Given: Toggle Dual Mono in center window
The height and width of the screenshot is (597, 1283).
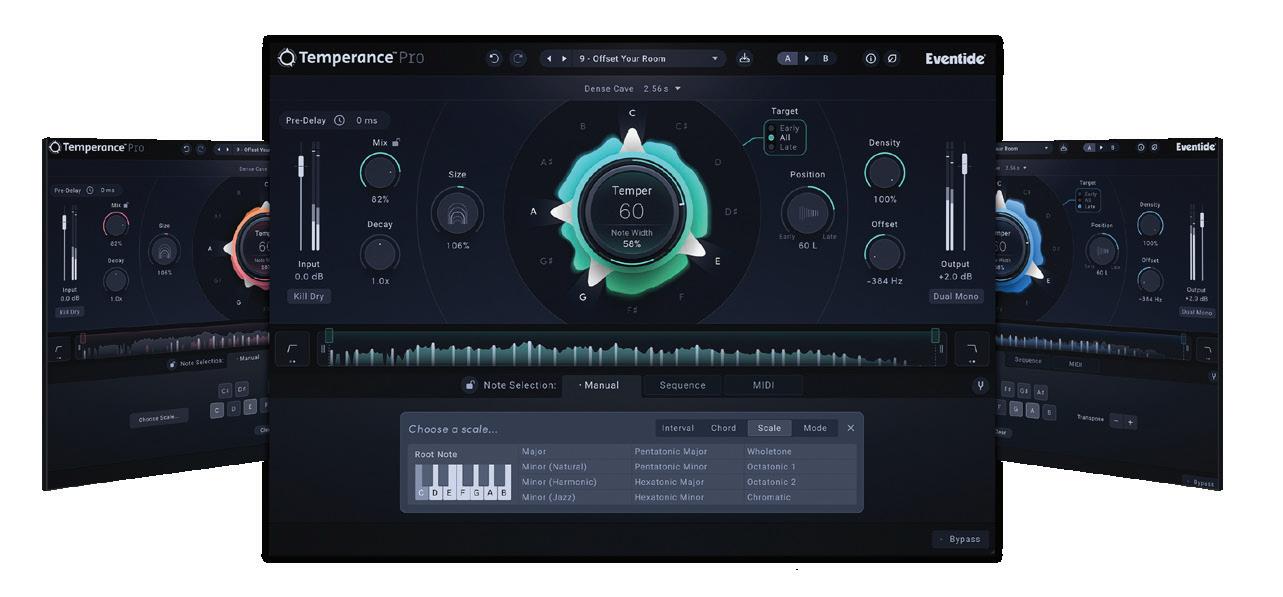Looking at the screenshot, I should [957, 296].
